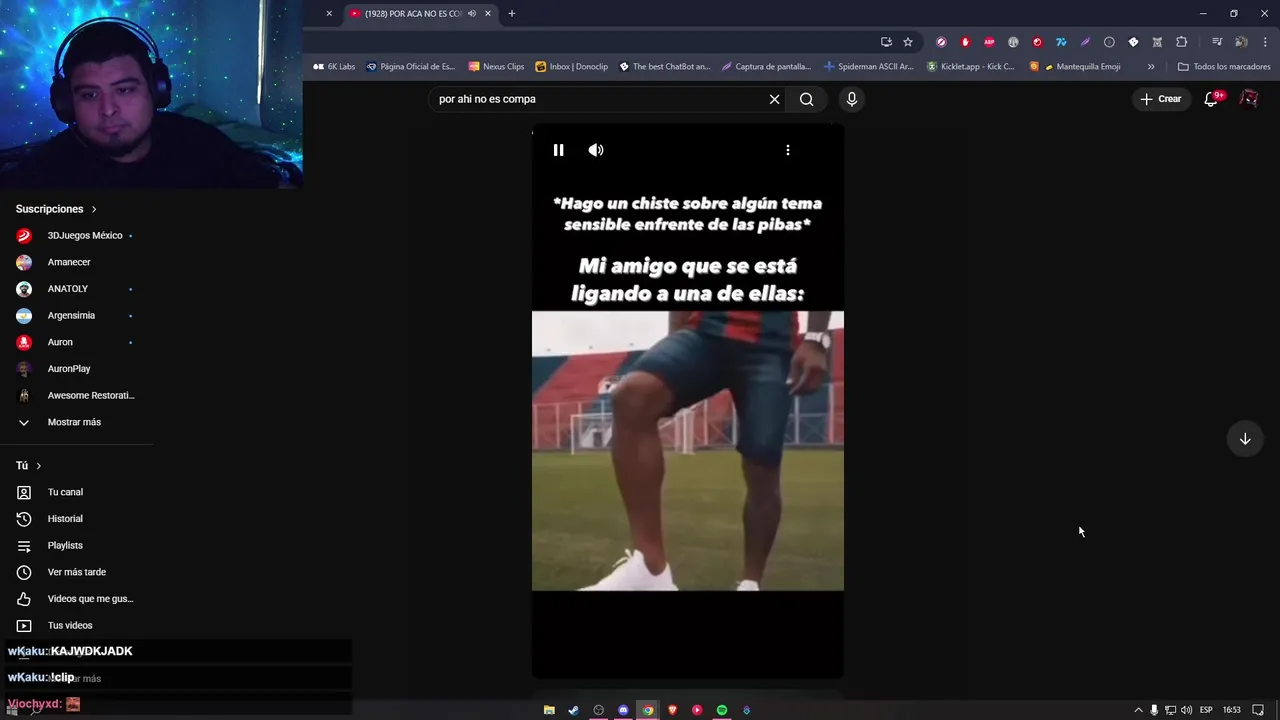Open Kicklet.app bookmark
Screen dimensions: 1280x720
click(x=970, y=67)
